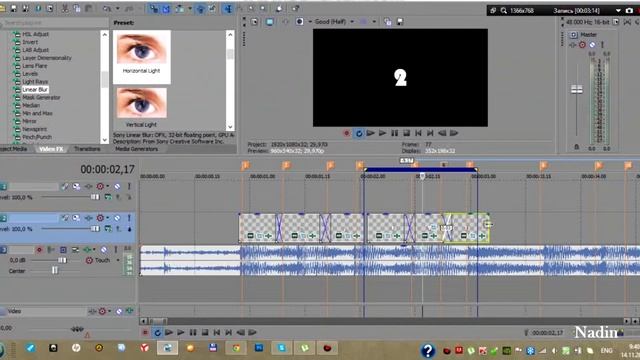The image size is (640, 360).
Task: Click the Cut scissors icon in toolbar
Action: click(x=64, y=9)
